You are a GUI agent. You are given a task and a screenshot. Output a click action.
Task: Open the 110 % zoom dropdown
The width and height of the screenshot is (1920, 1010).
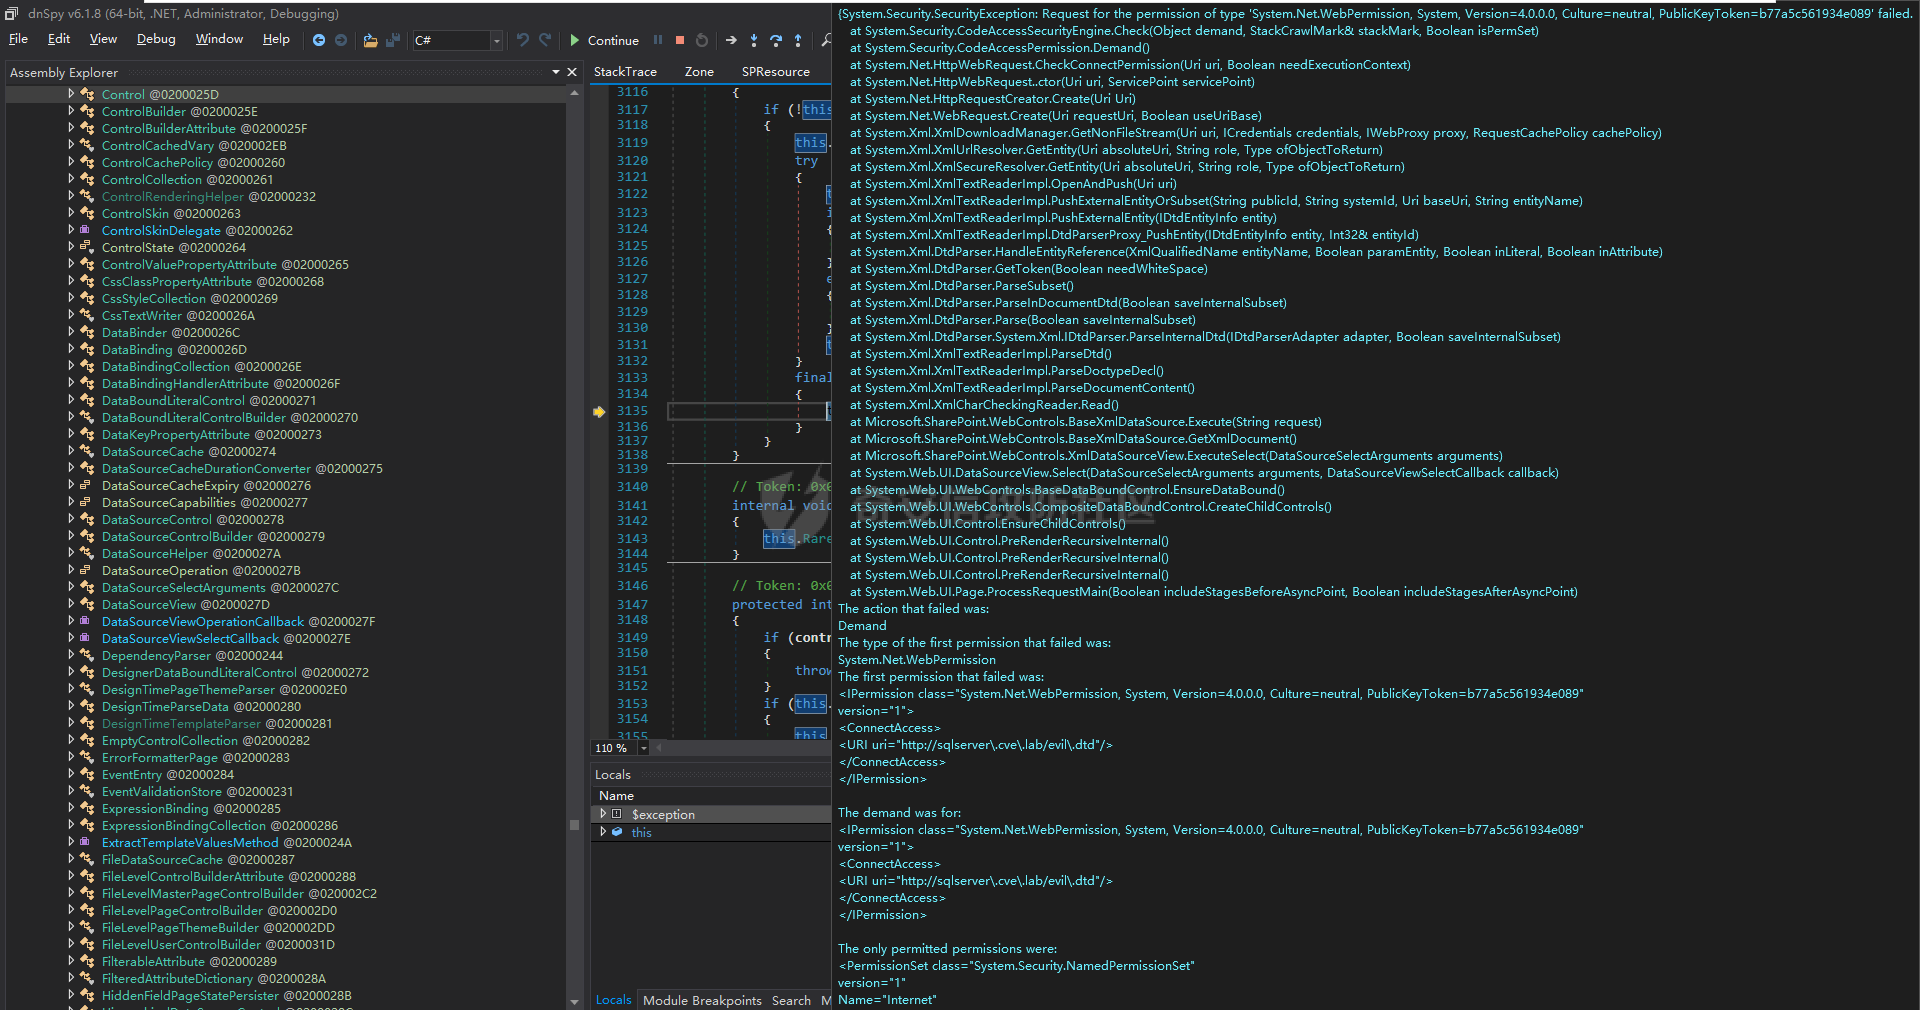pyautogui.click(x=643, y=748)
